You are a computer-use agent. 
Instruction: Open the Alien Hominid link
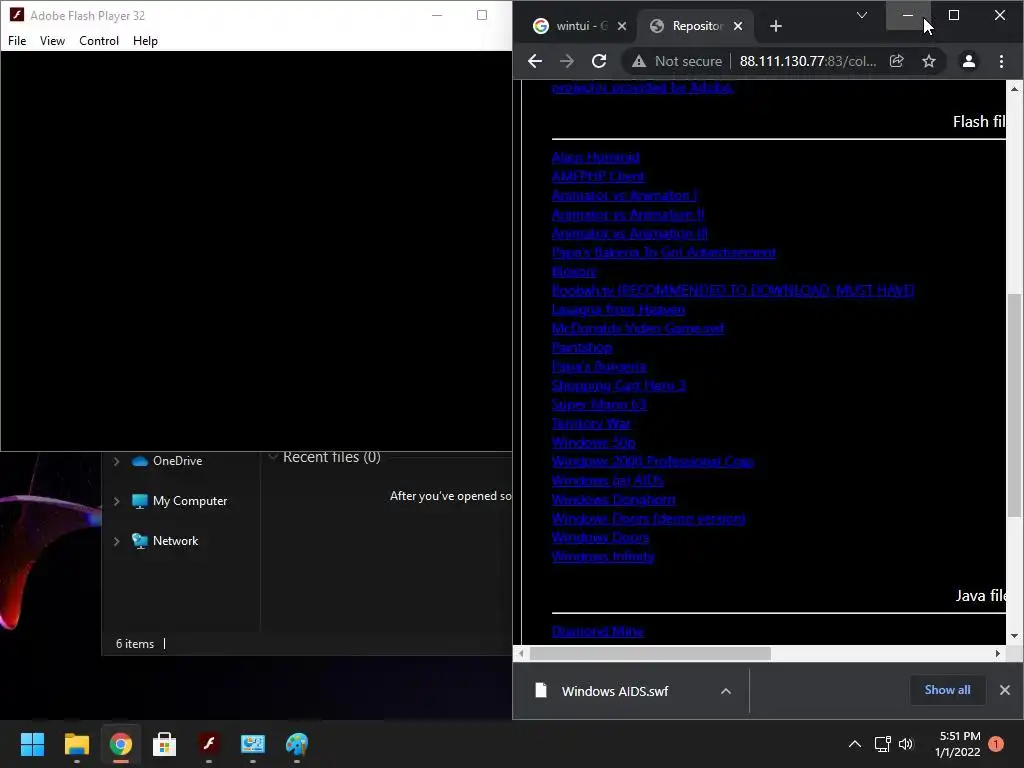point(595,157)
